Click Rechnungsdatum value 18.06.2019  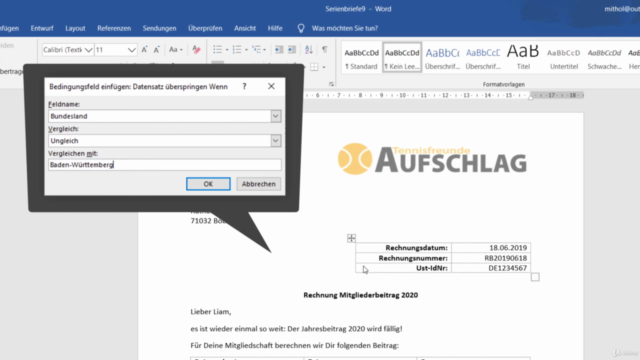click(x=508, y=247)
